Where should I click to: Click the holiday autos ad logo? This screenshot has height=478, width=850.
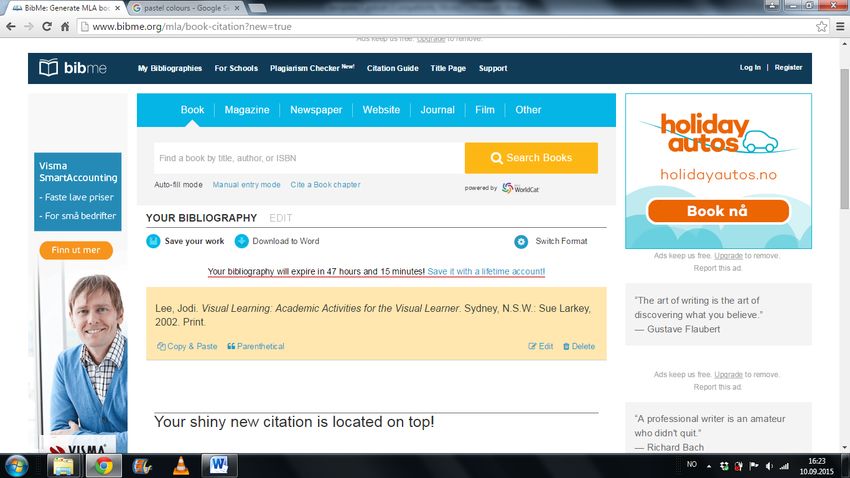(718, 133)
